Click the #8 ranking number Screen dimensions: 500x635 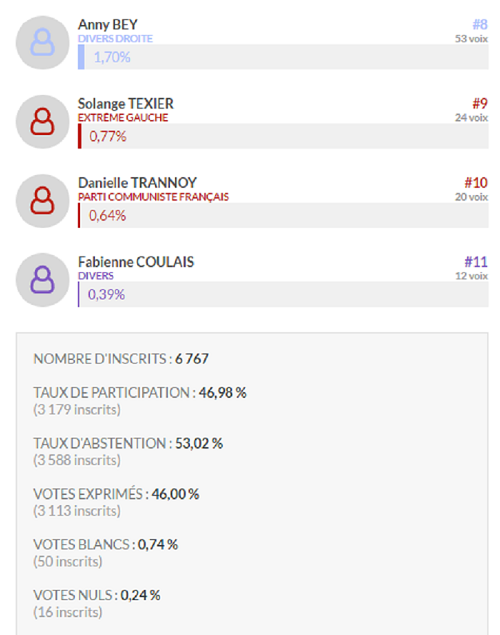pos(480,25)
